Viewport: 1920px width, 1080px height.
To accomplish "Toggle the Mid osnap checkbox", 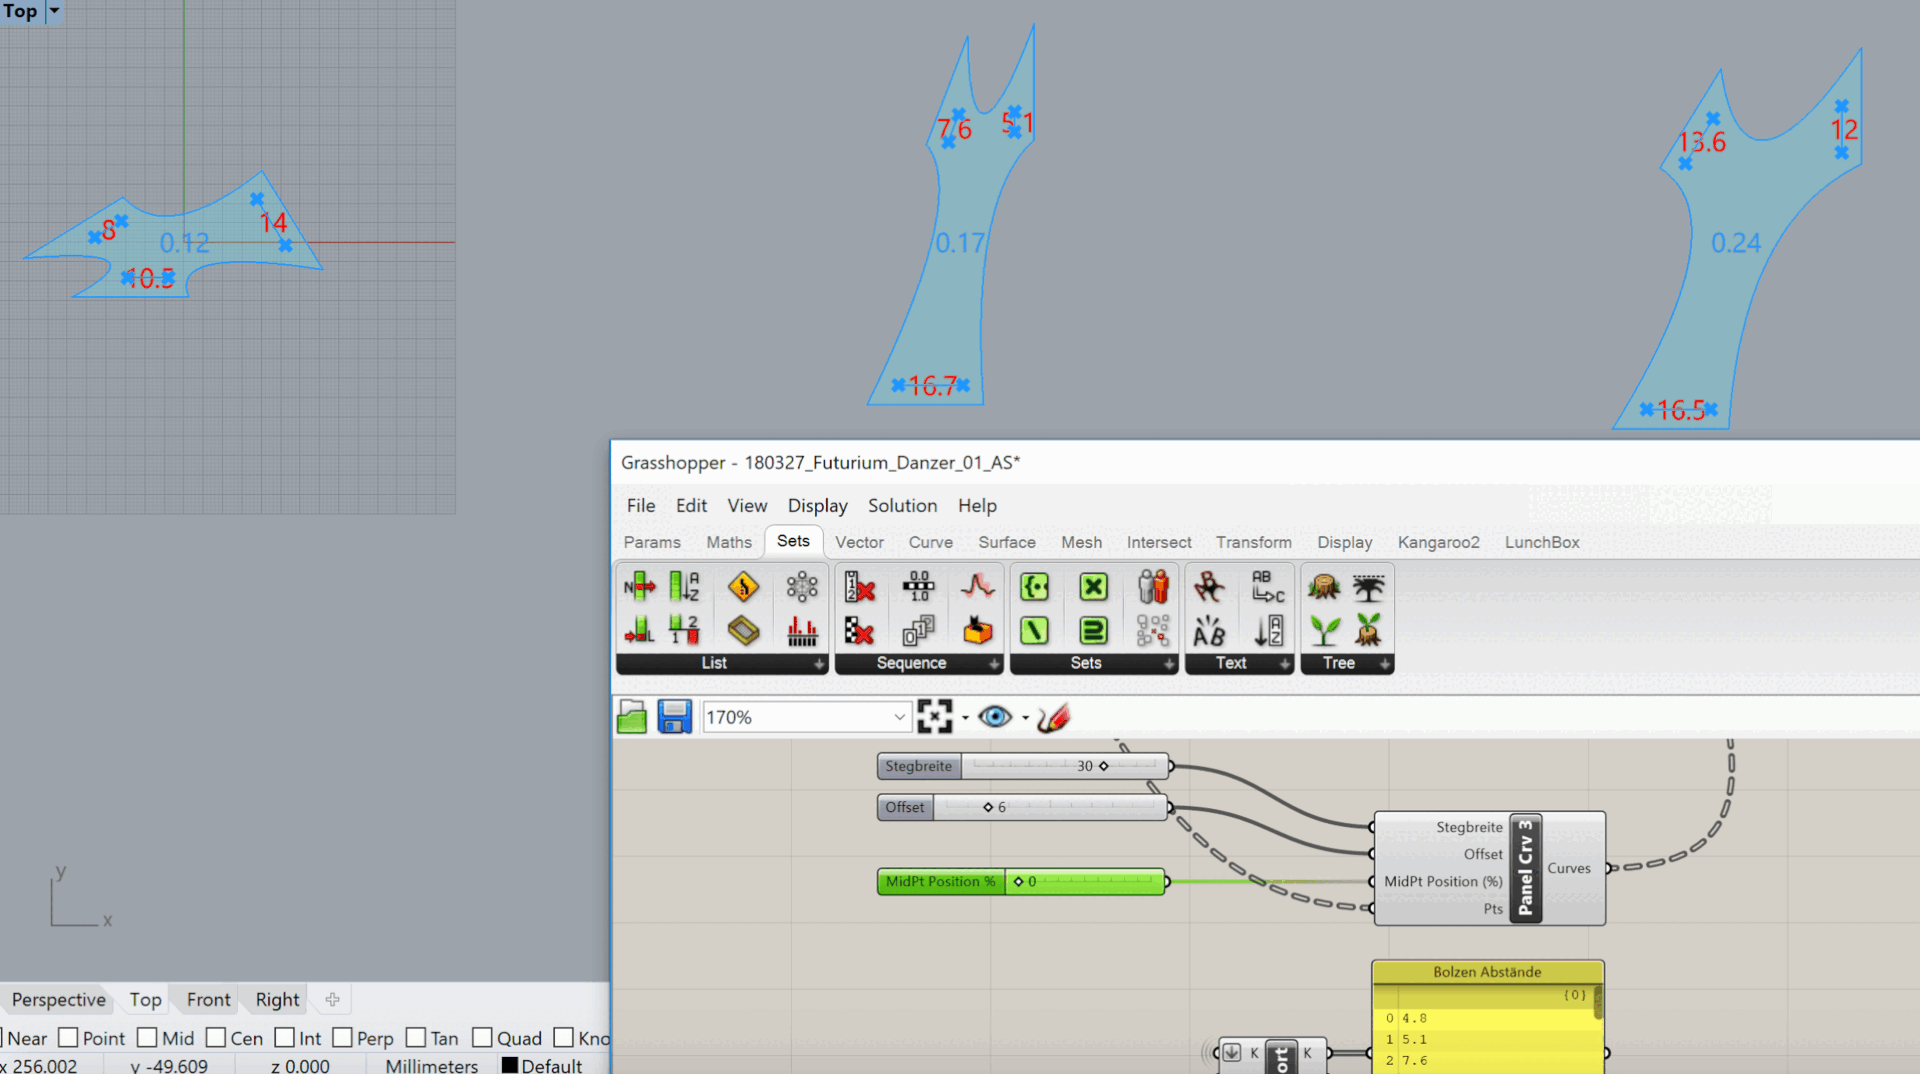I will [147, 1038].
